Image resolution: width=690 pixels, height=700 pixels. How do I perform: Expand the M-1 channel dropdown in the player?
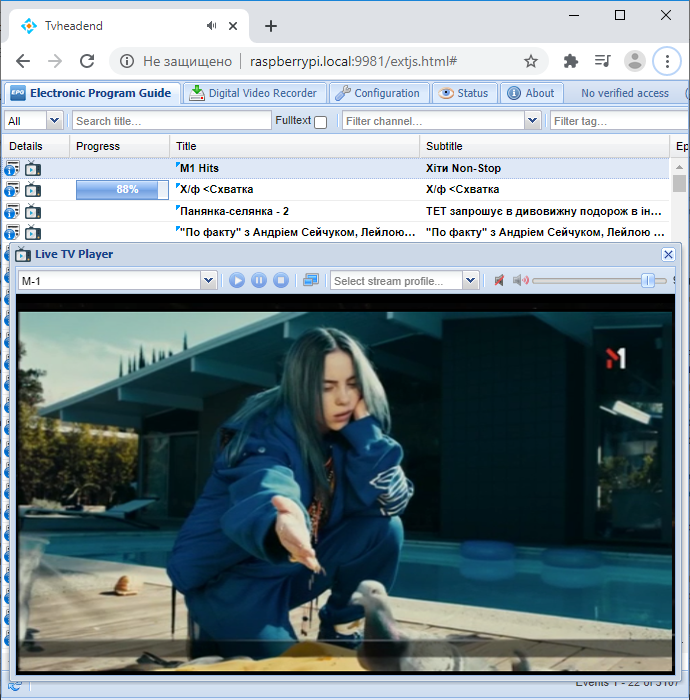tap(208, 280)
